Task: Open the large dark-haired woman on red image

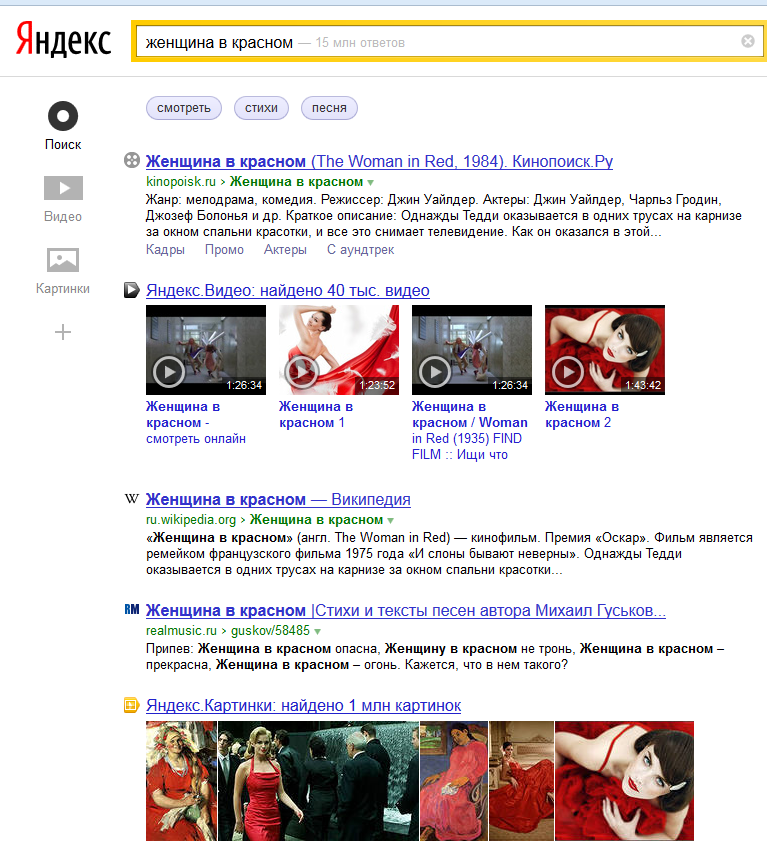Action: [625, 781]
